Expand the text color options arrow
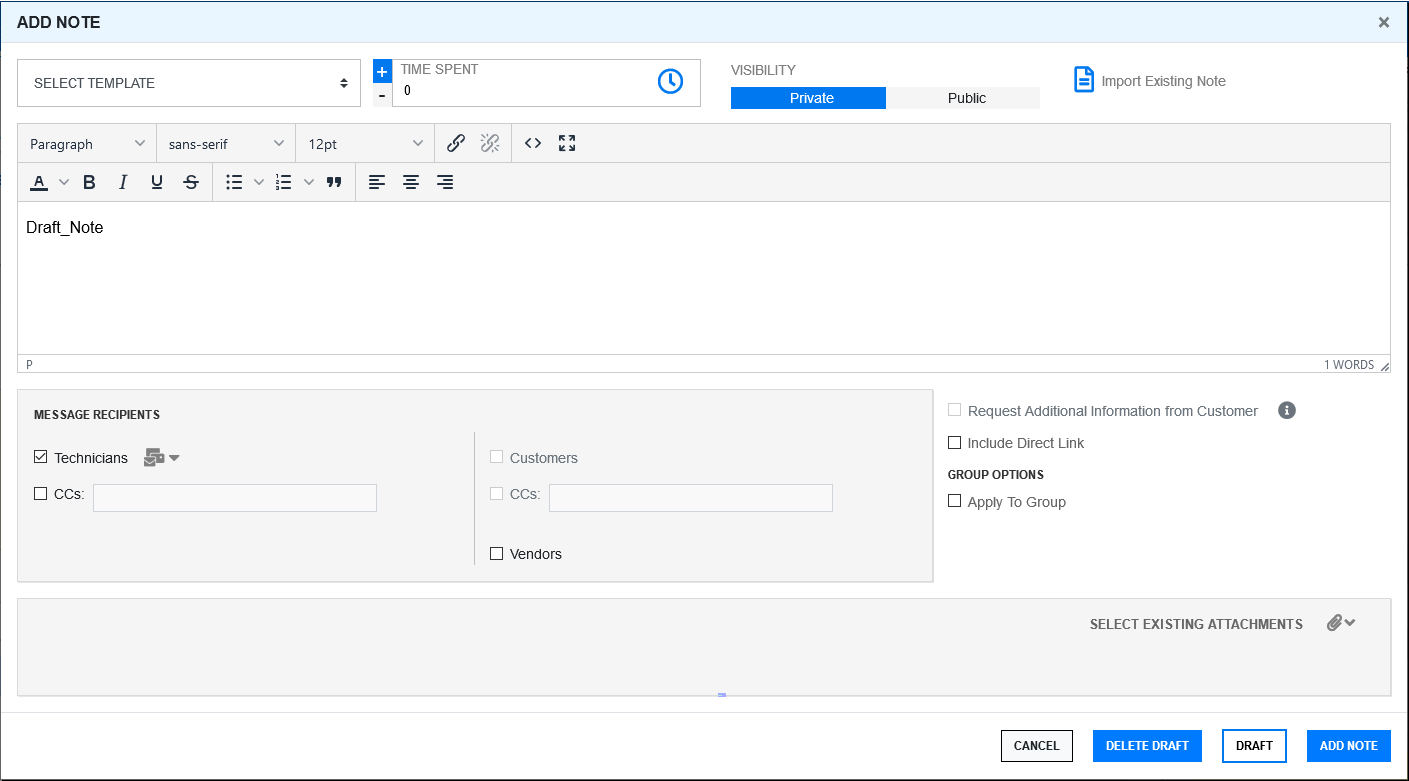 pyautogui.click(x=64, y=182)
